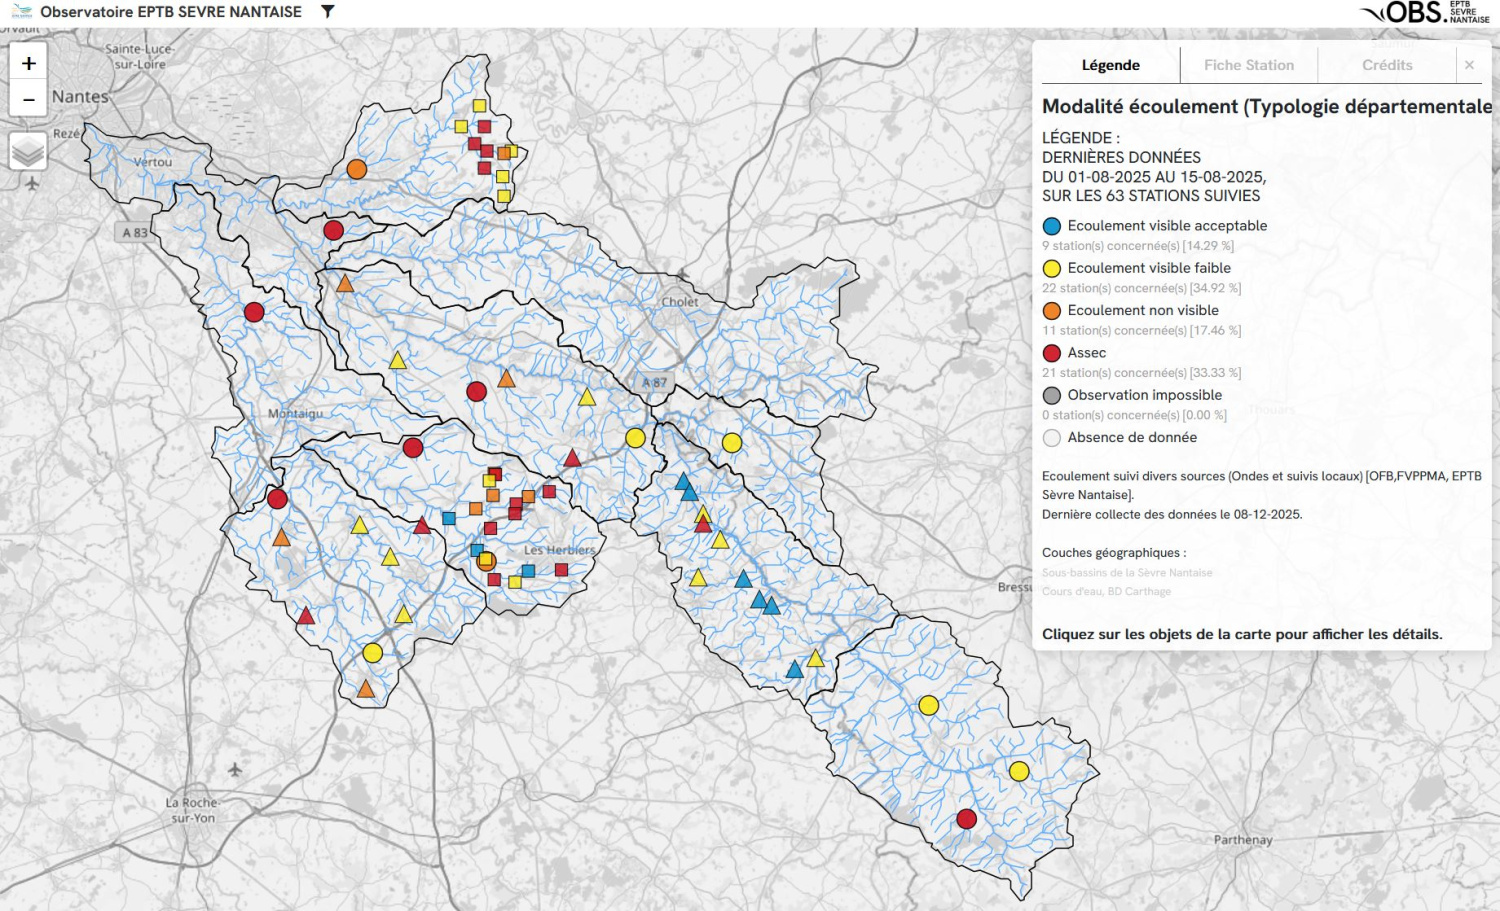
Task: Close the legend panel
Action: click(x=1469, y=65)
